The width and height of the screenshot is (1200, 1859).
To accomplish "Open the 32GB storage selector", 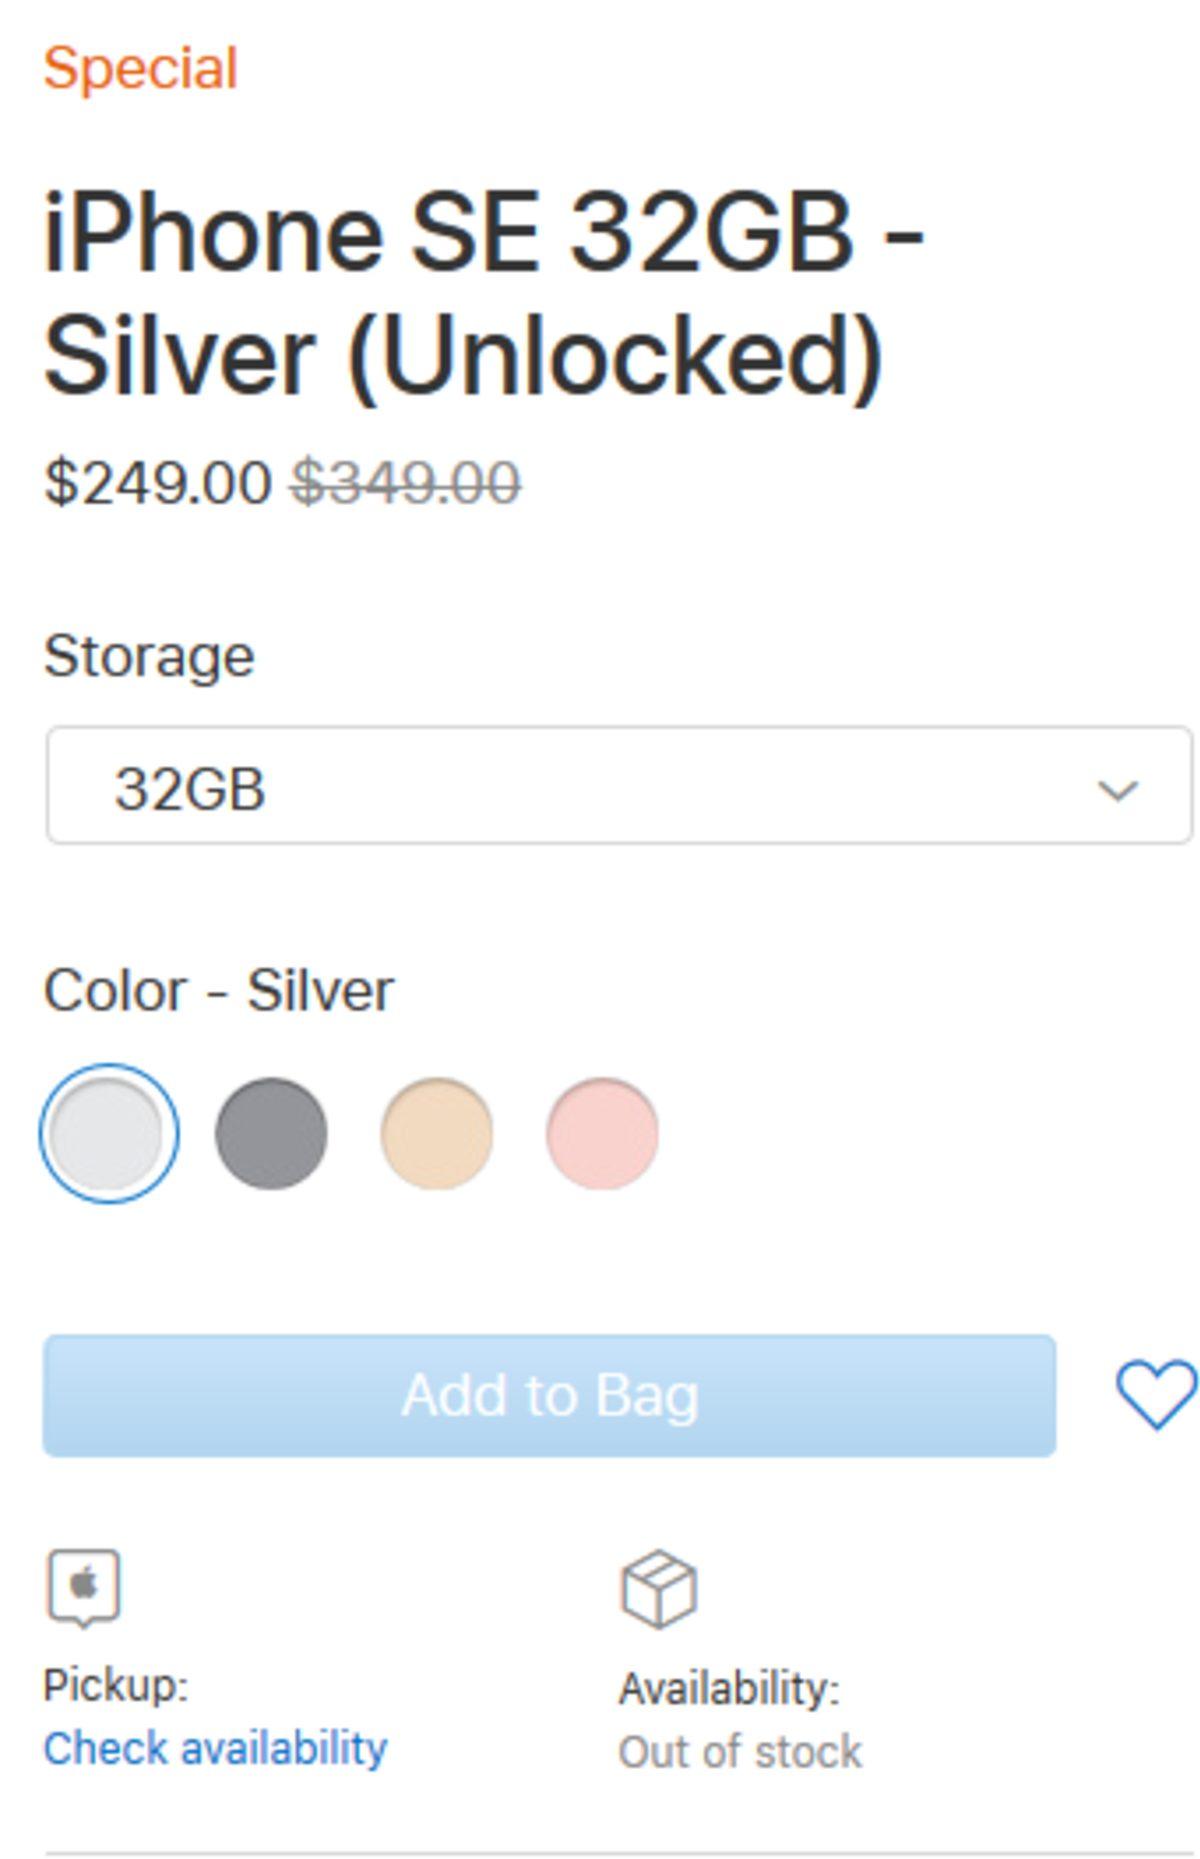I will pos(618,787).
